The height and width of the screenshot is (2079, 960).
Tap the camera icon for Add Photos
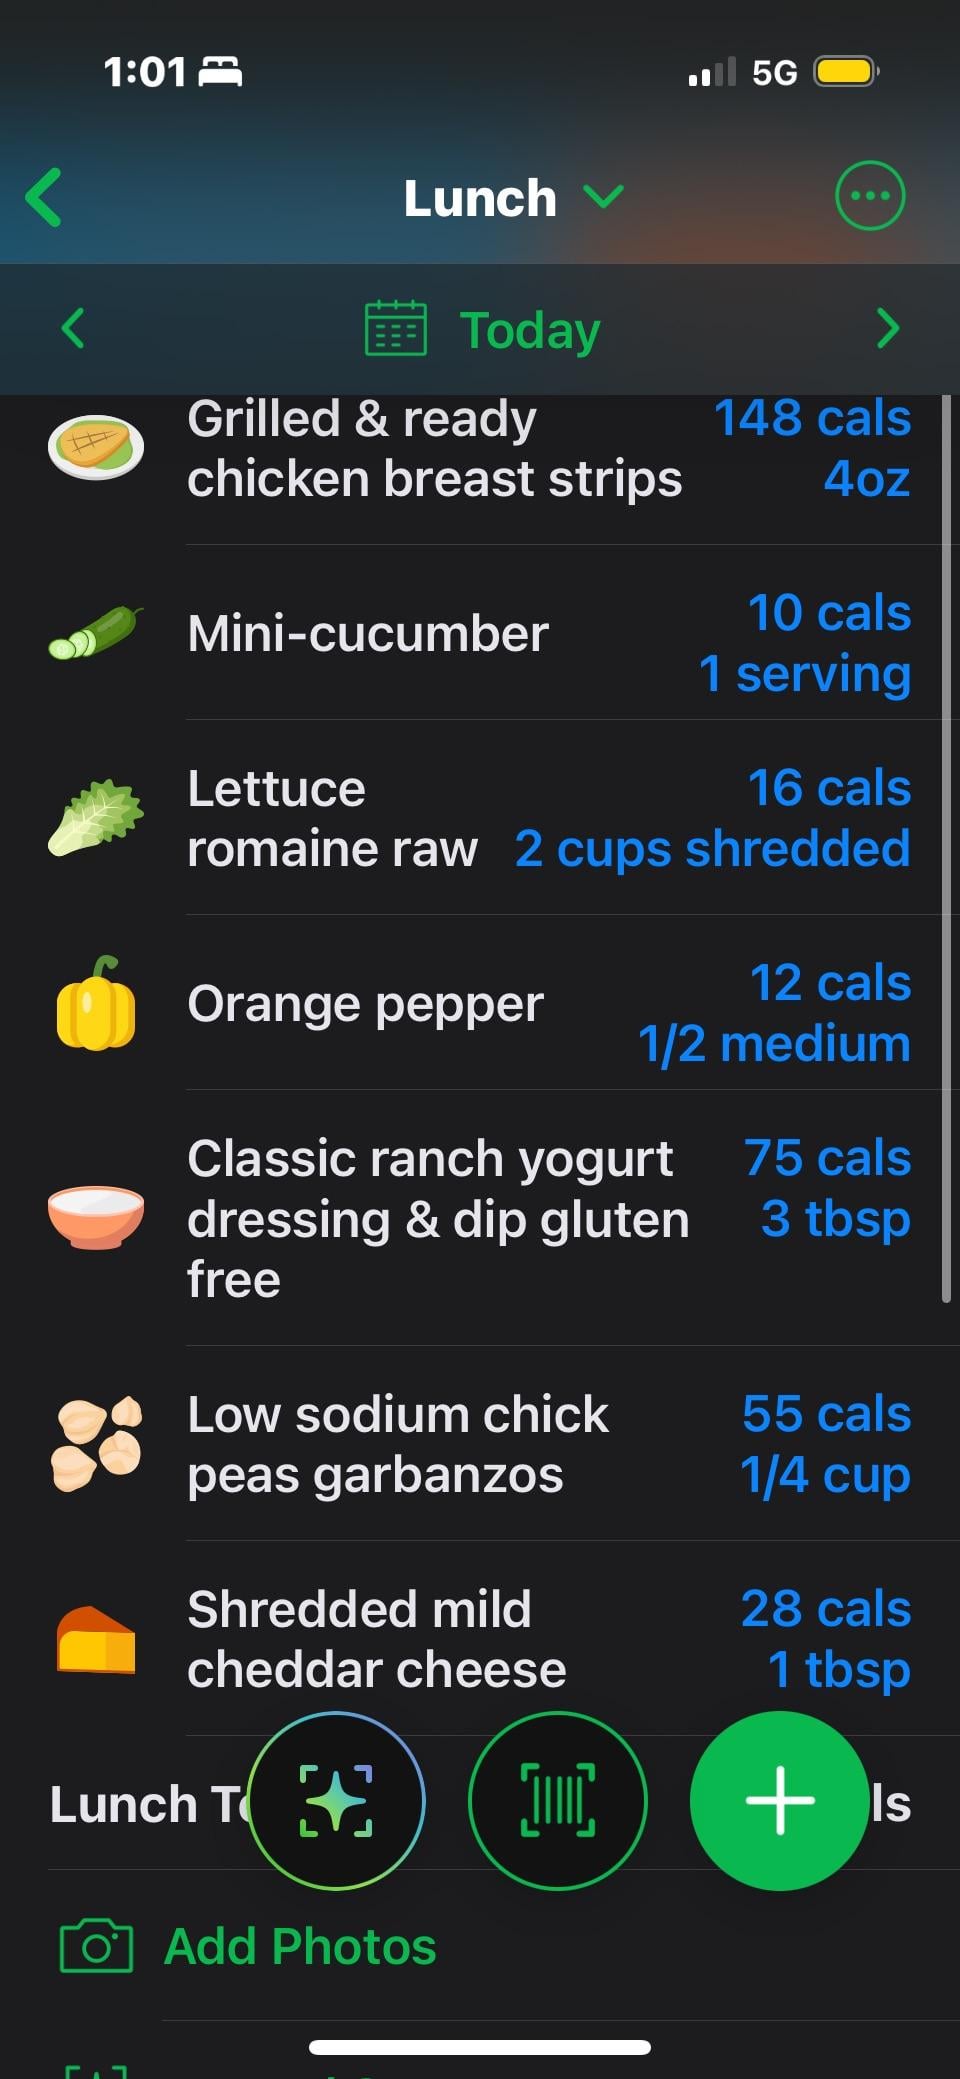[96, 1946]
